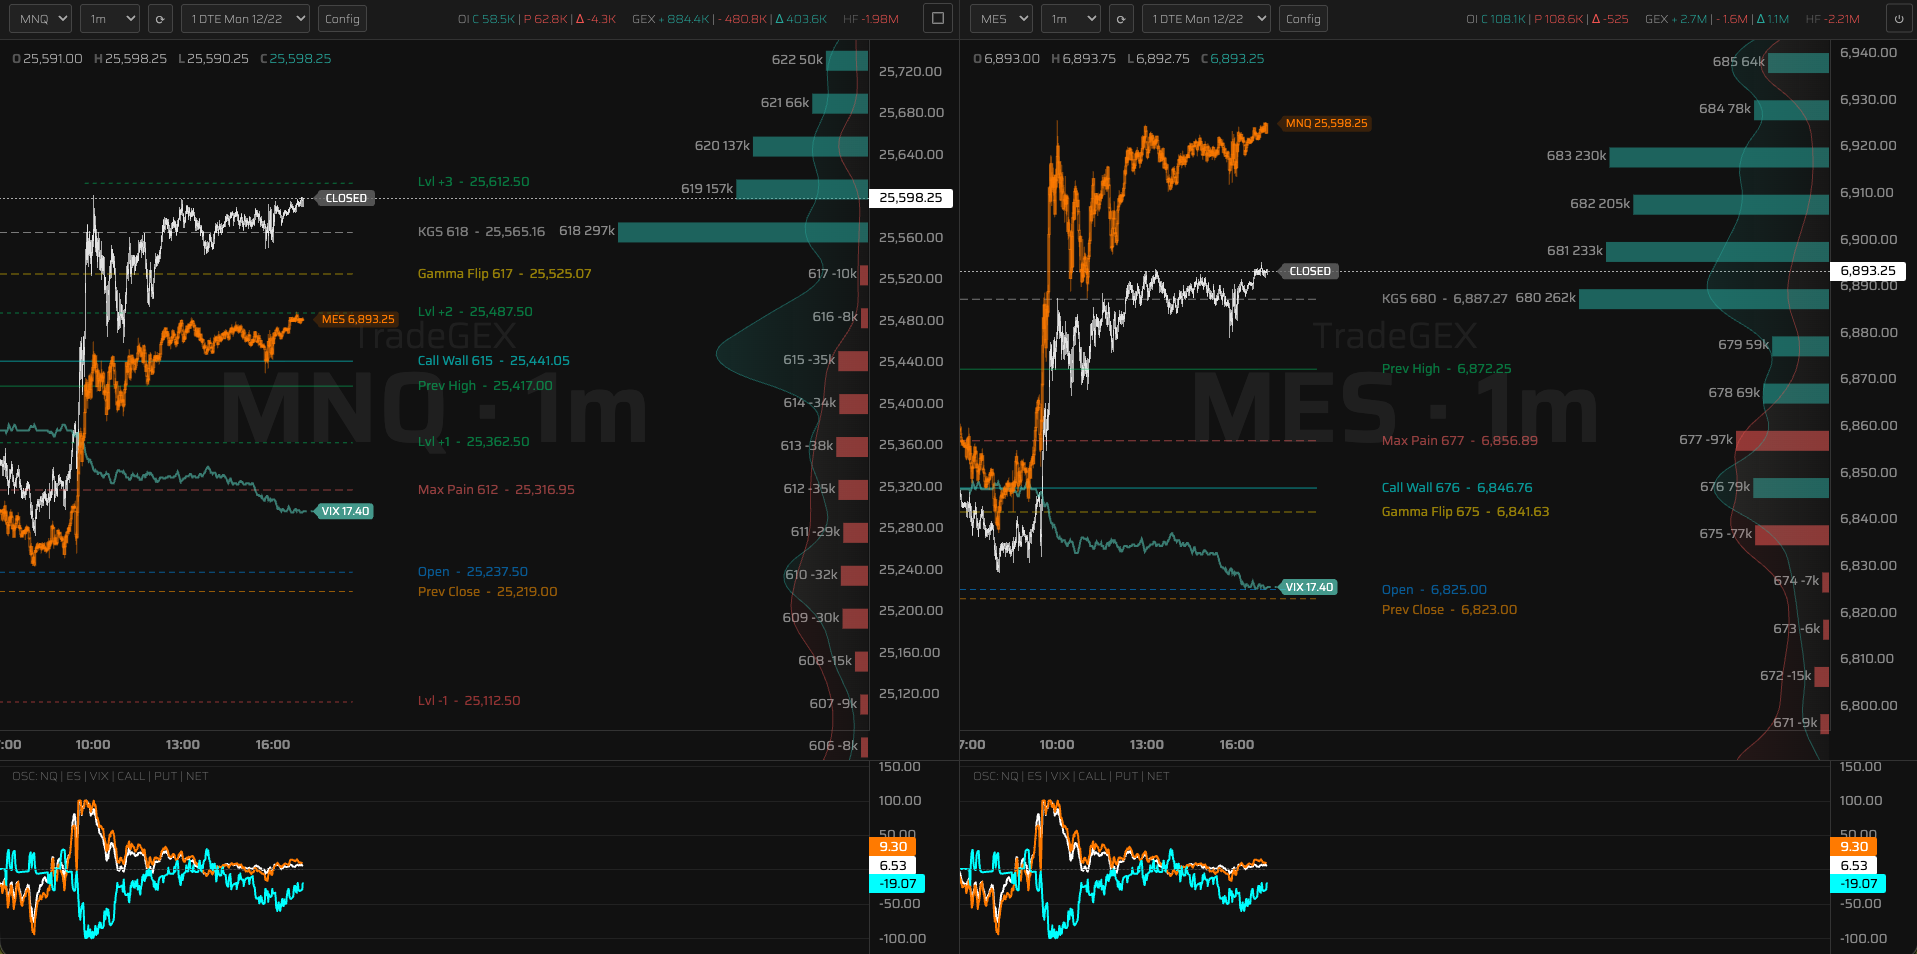The image size is (1917, 954).
Task: Click the power icon on the MES panel
Action: pyautogui.click(x=1899, y=18)
